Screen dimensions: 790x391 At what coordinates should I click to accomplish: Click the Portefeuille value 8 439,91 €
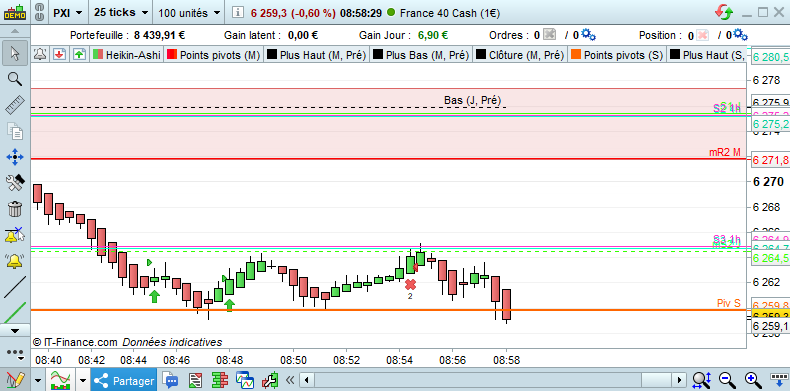coord(160,36)
